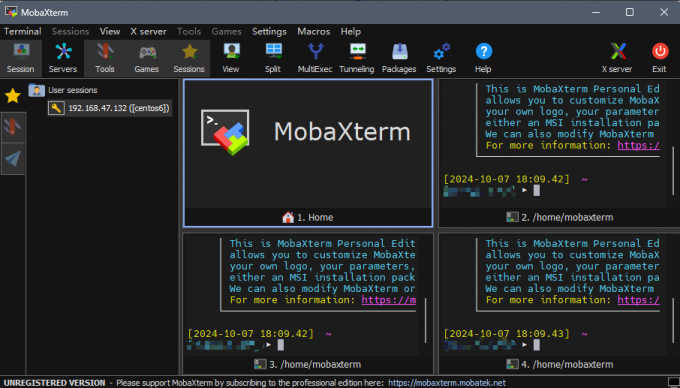Viewport: 680px width, 388px height.
Task: Select the 2. /home/mobaxterm tab label
Action: pos(567,217)
